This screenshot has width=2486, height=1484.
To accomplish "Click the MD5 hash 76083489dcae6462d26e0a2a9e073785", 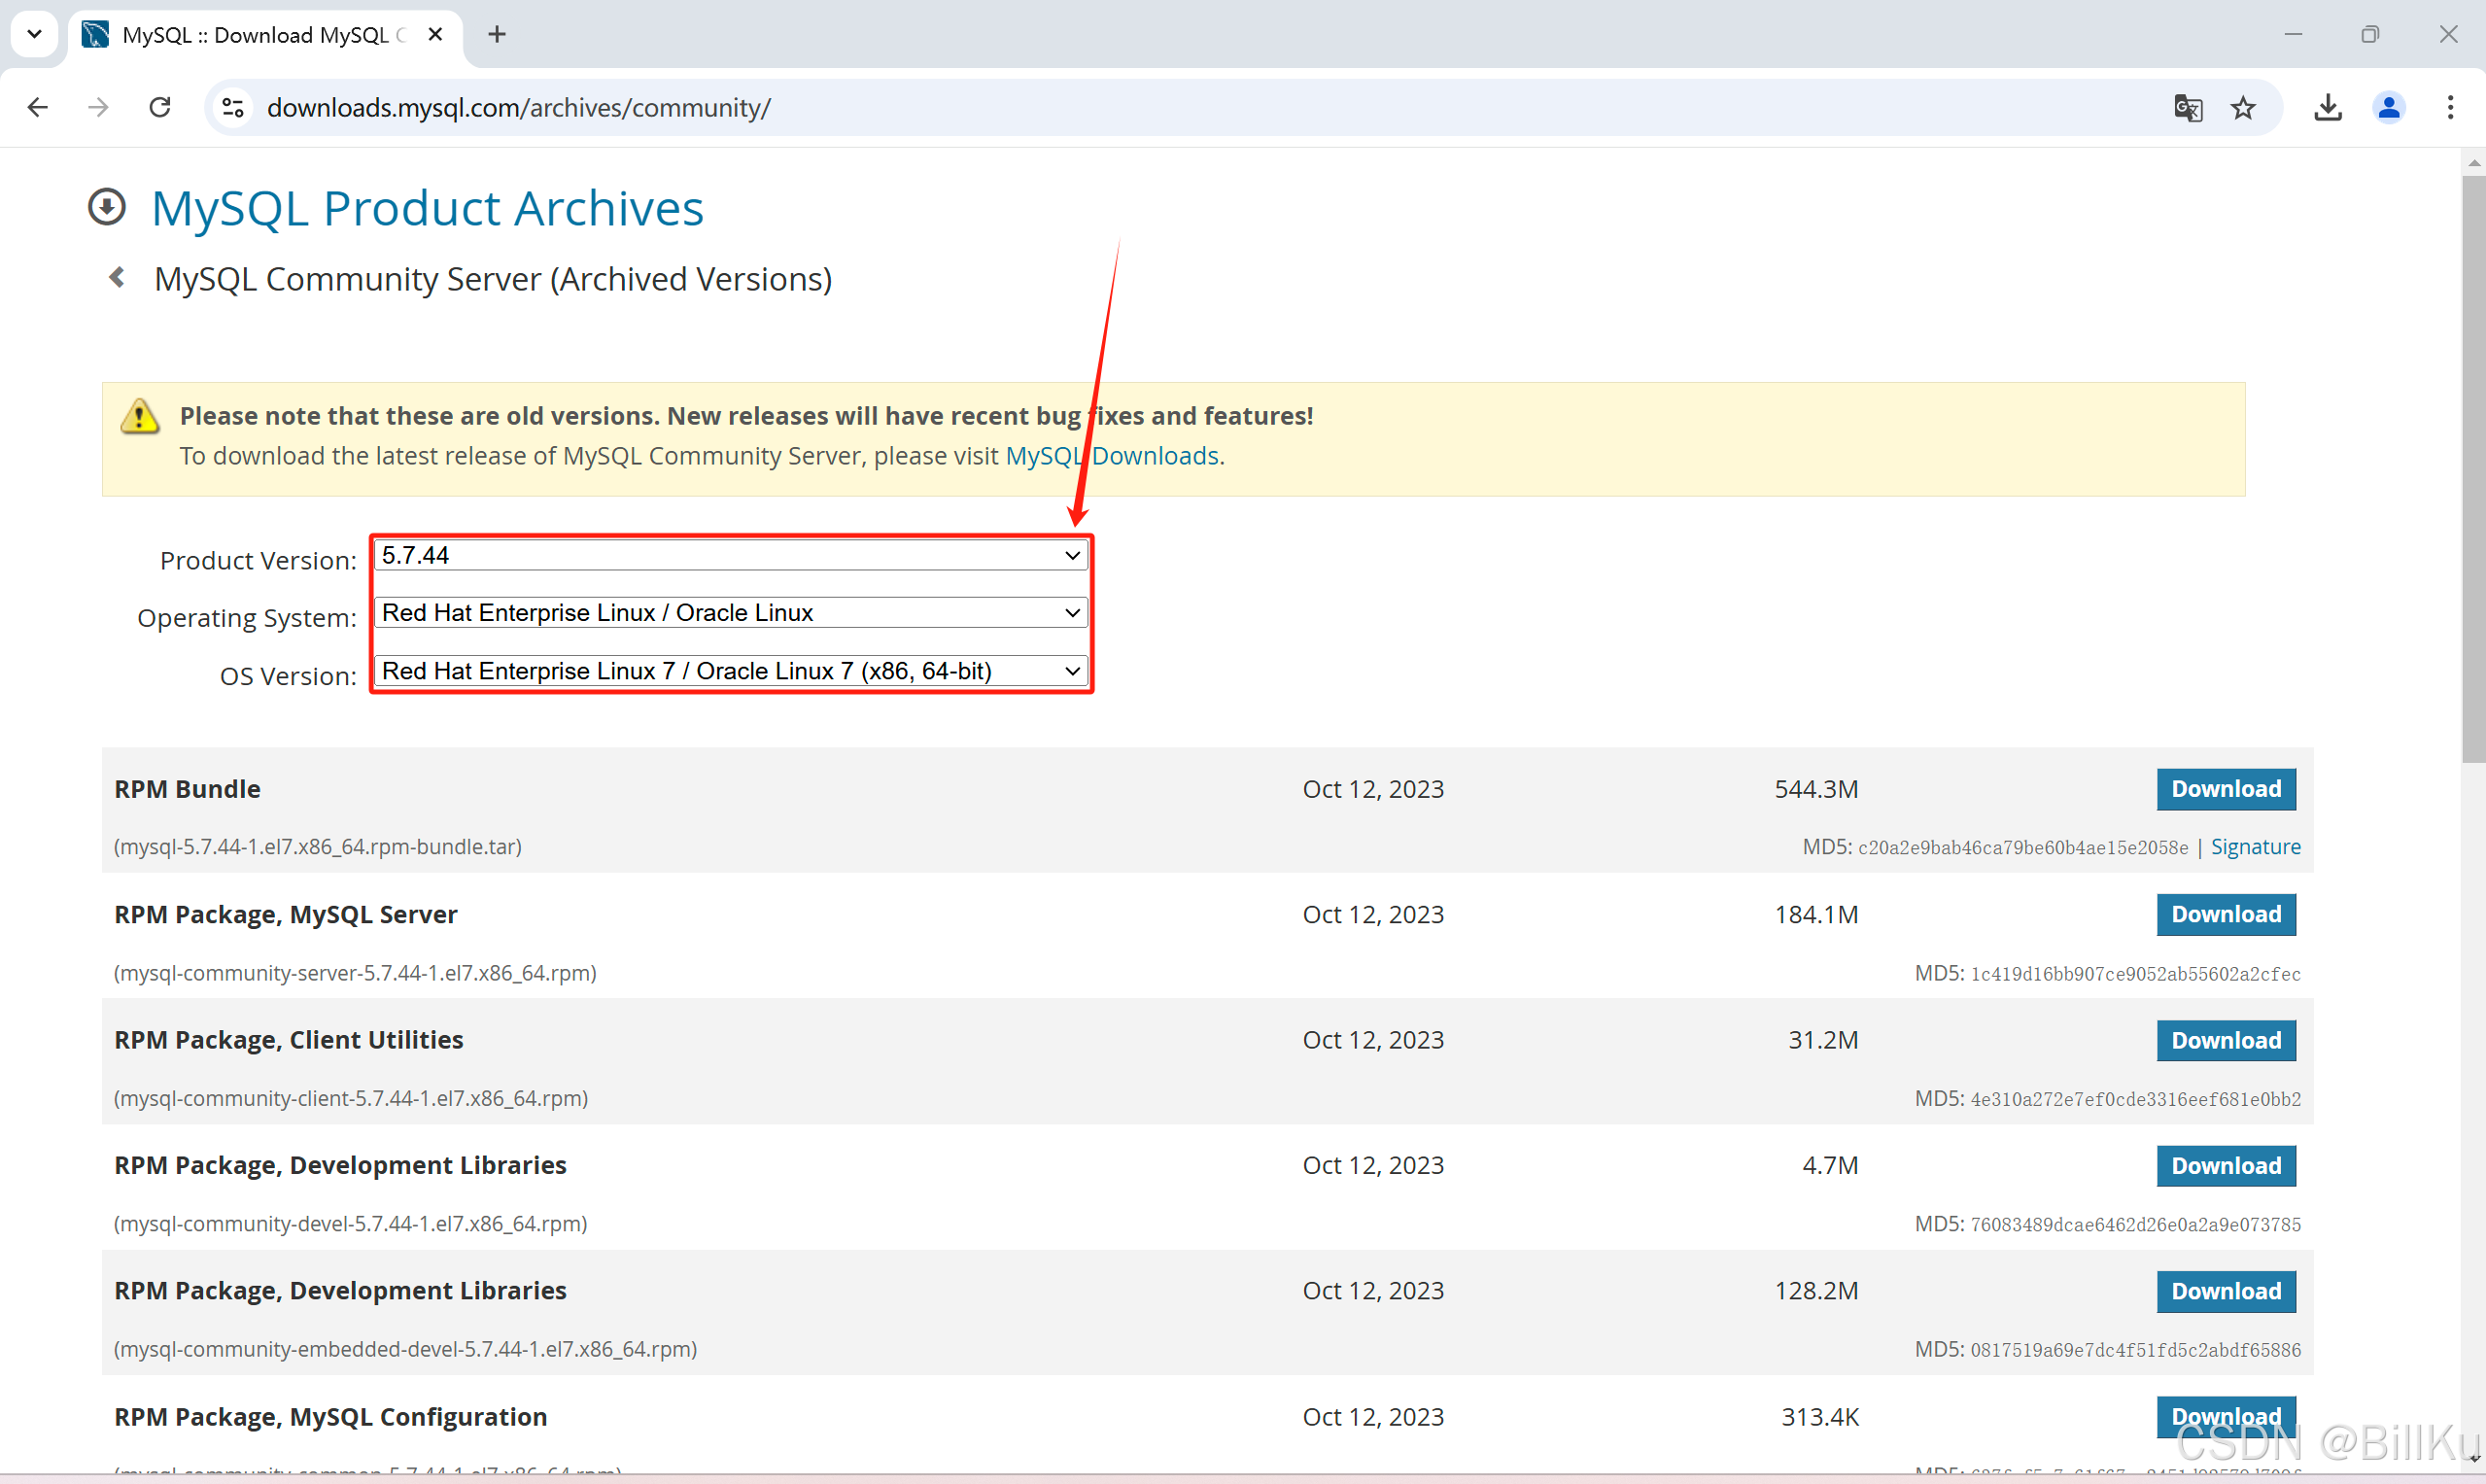I will pyautogui.click(x=2135, y=1225).
